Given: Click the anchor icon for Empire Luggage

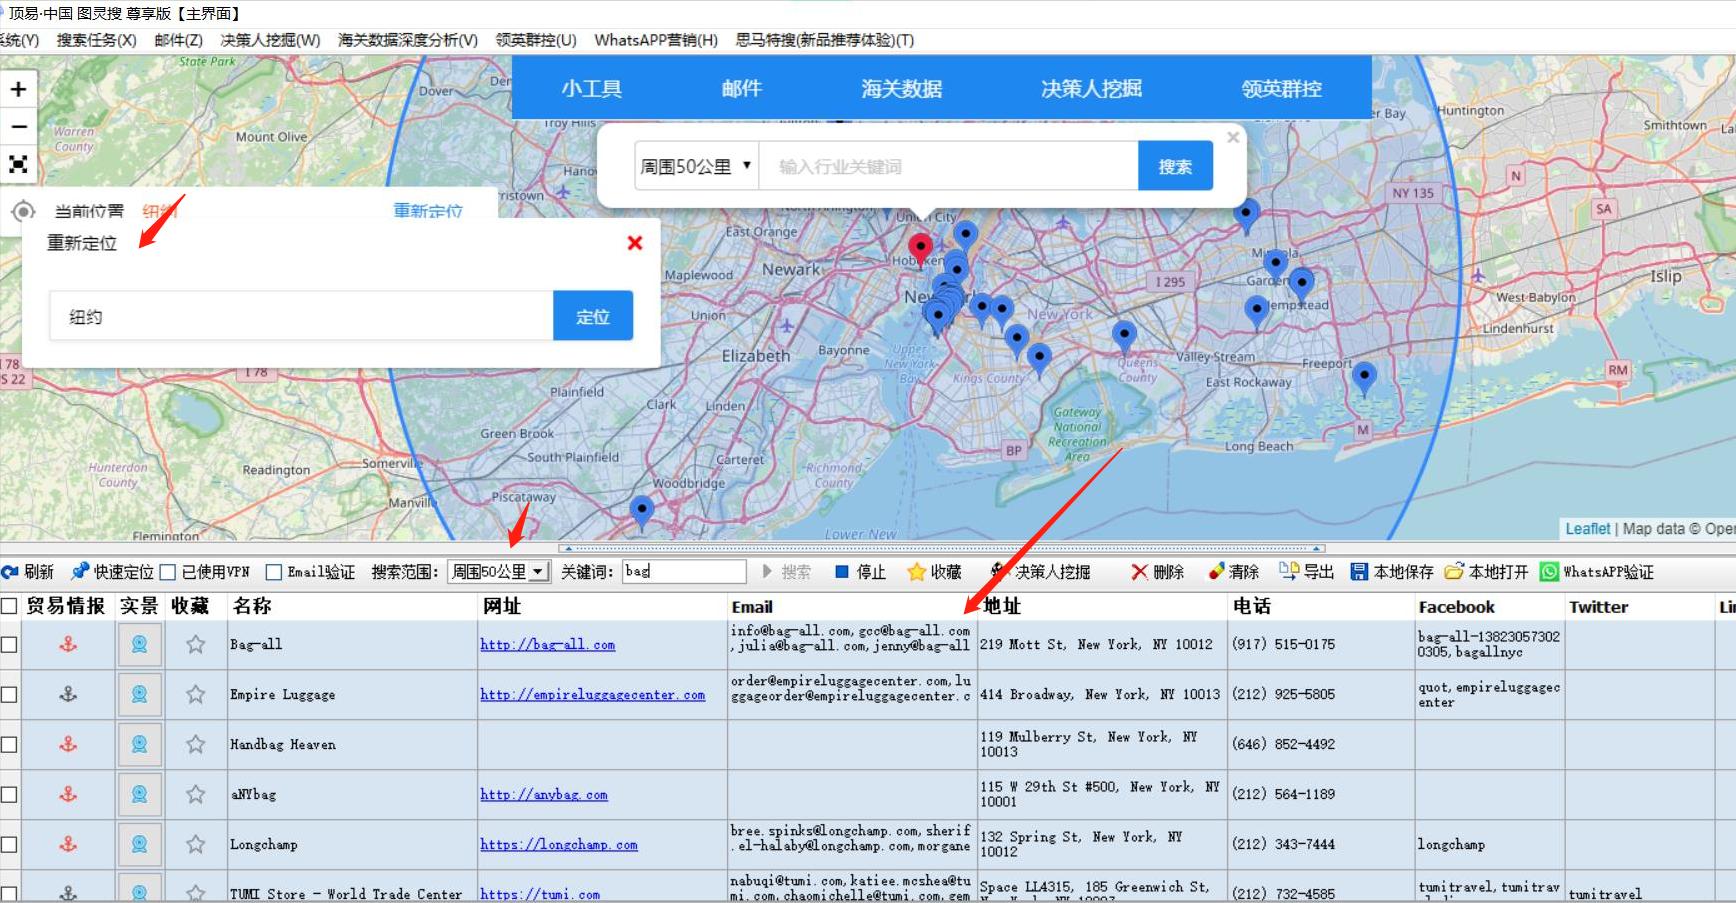Looking at the screenshot, I should tap(68, 694).
